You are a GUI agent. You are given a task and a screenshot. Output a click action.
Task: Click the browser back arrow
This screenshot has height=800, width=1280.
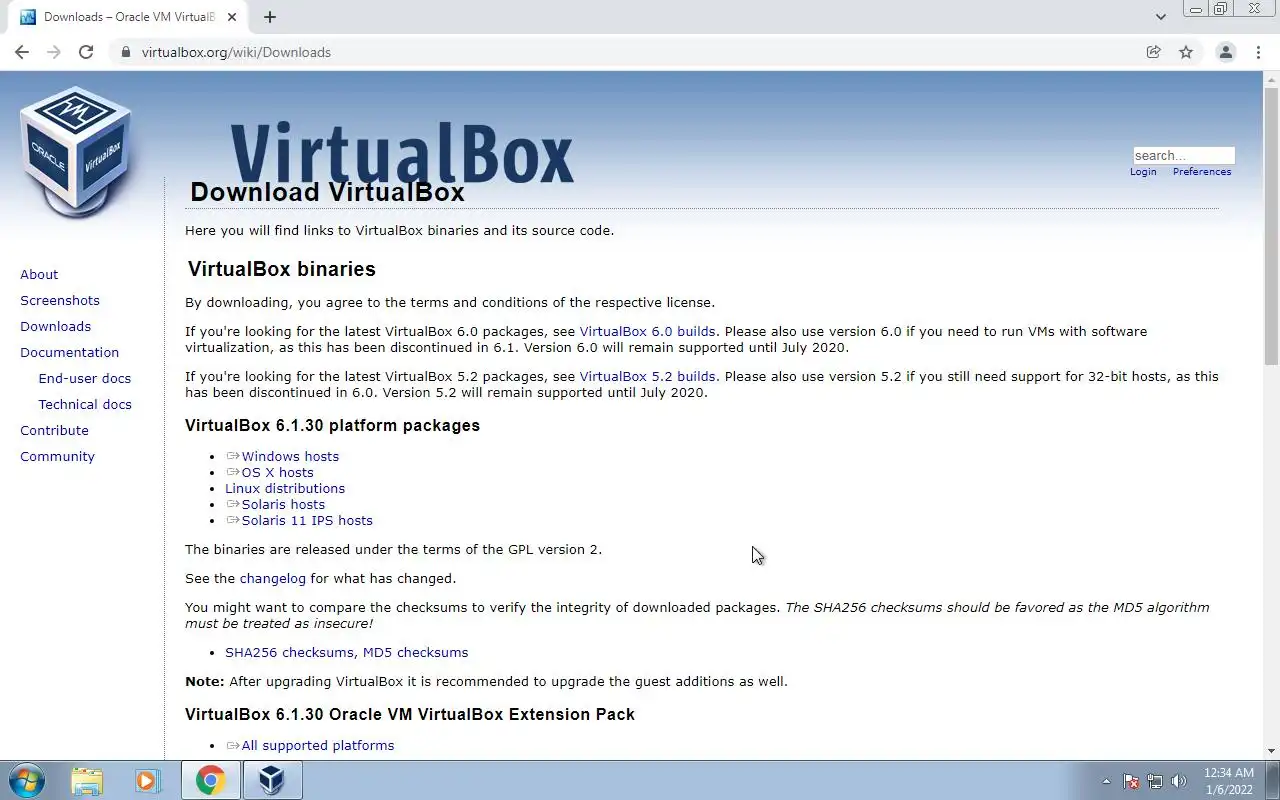pyautogui.click(x=22, y=52)
